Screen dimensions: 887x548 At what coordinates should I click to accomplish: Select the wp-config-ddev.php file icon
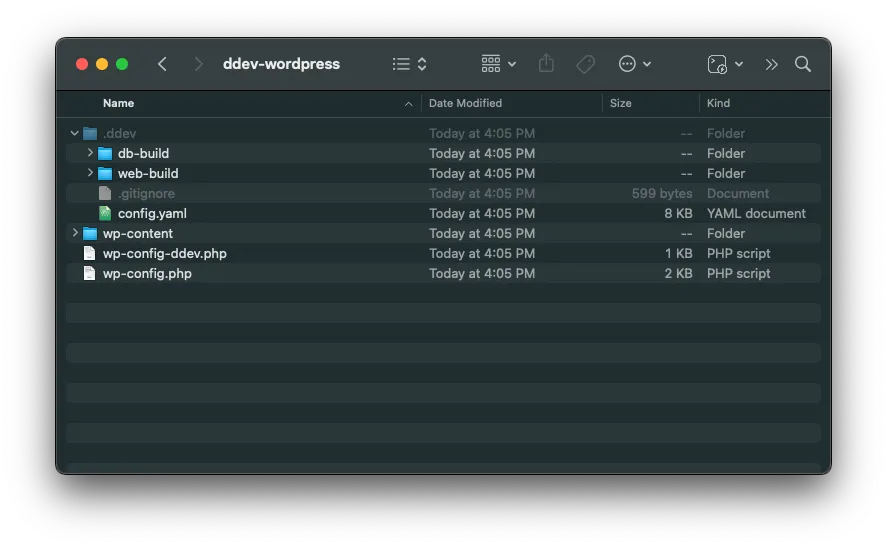(x=89, y=253)
